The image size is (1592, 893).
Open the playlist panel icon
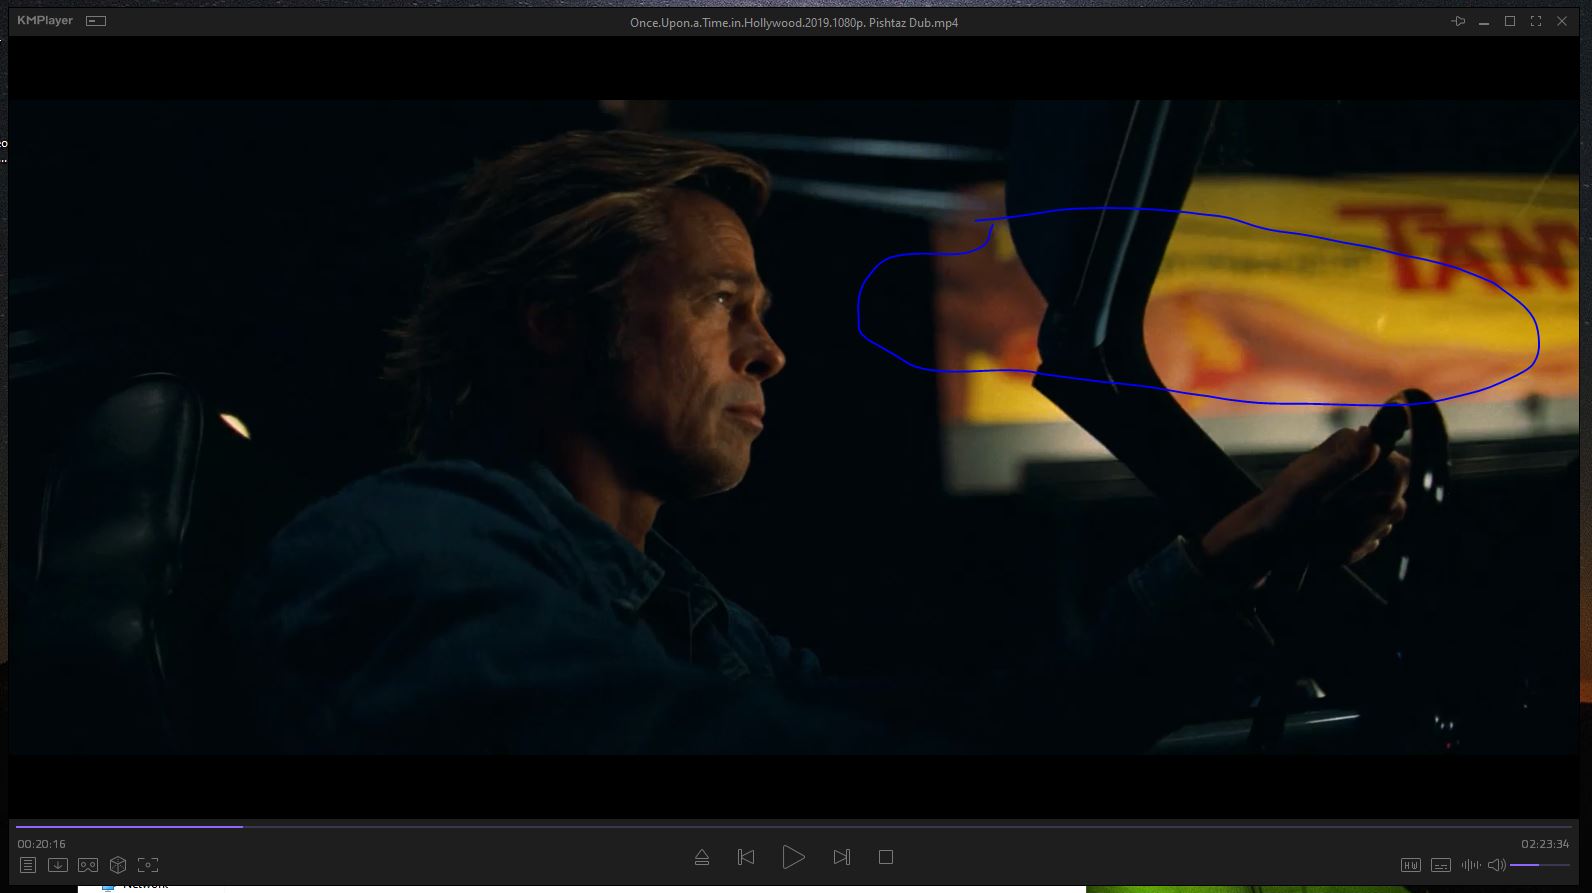point(28,865)
